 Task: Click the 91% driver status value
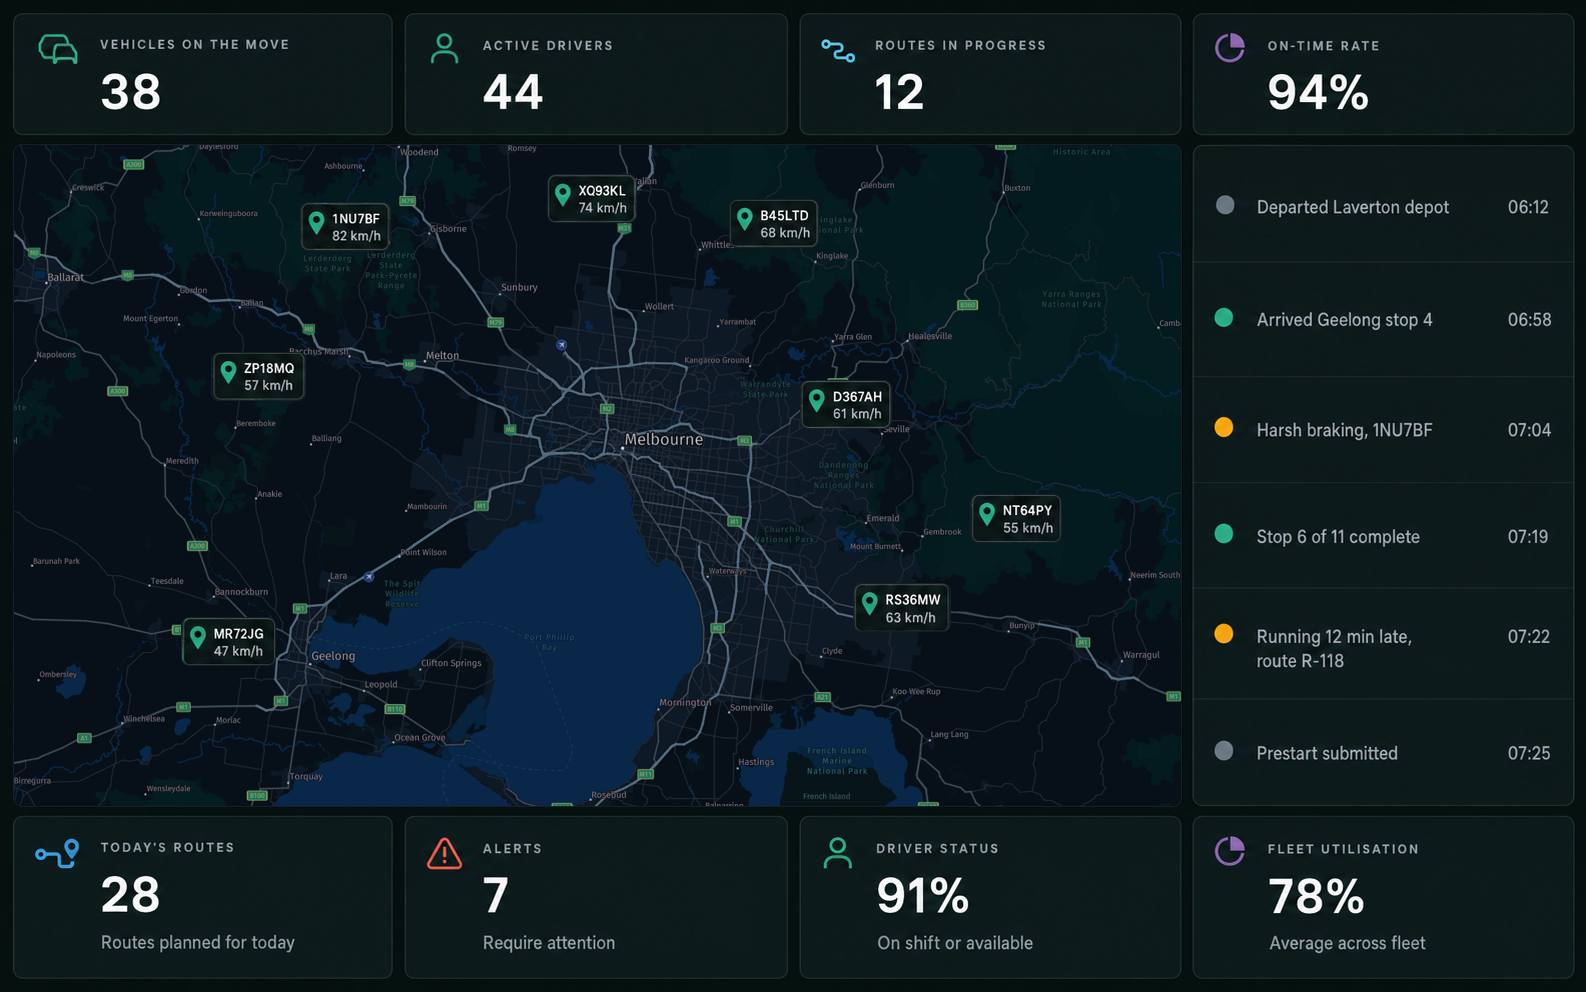click(923, 896)
